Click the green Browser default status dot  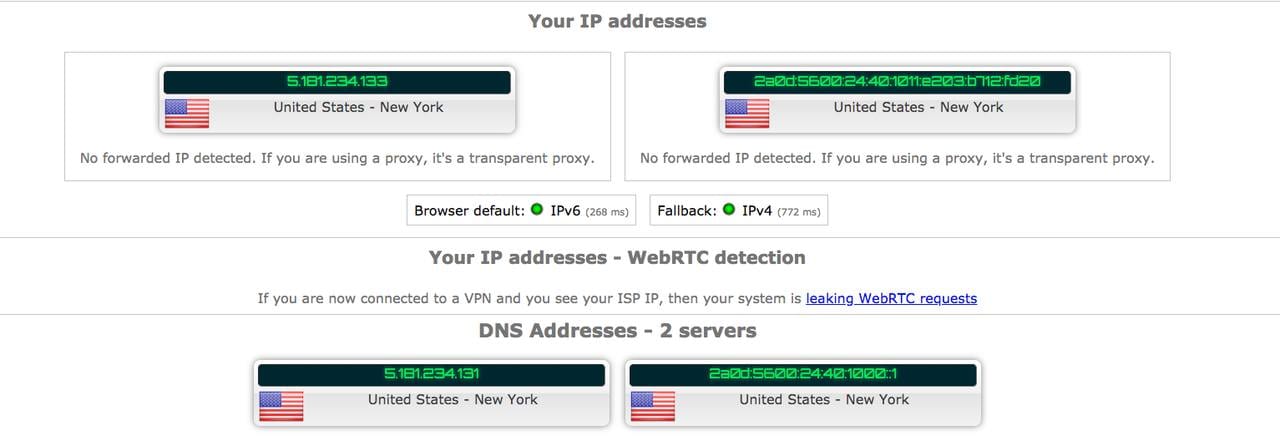coord(537,210)
